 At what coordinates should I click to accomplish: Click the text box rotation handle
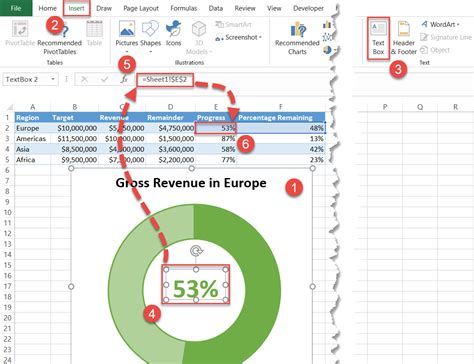[x=196, y=251]
